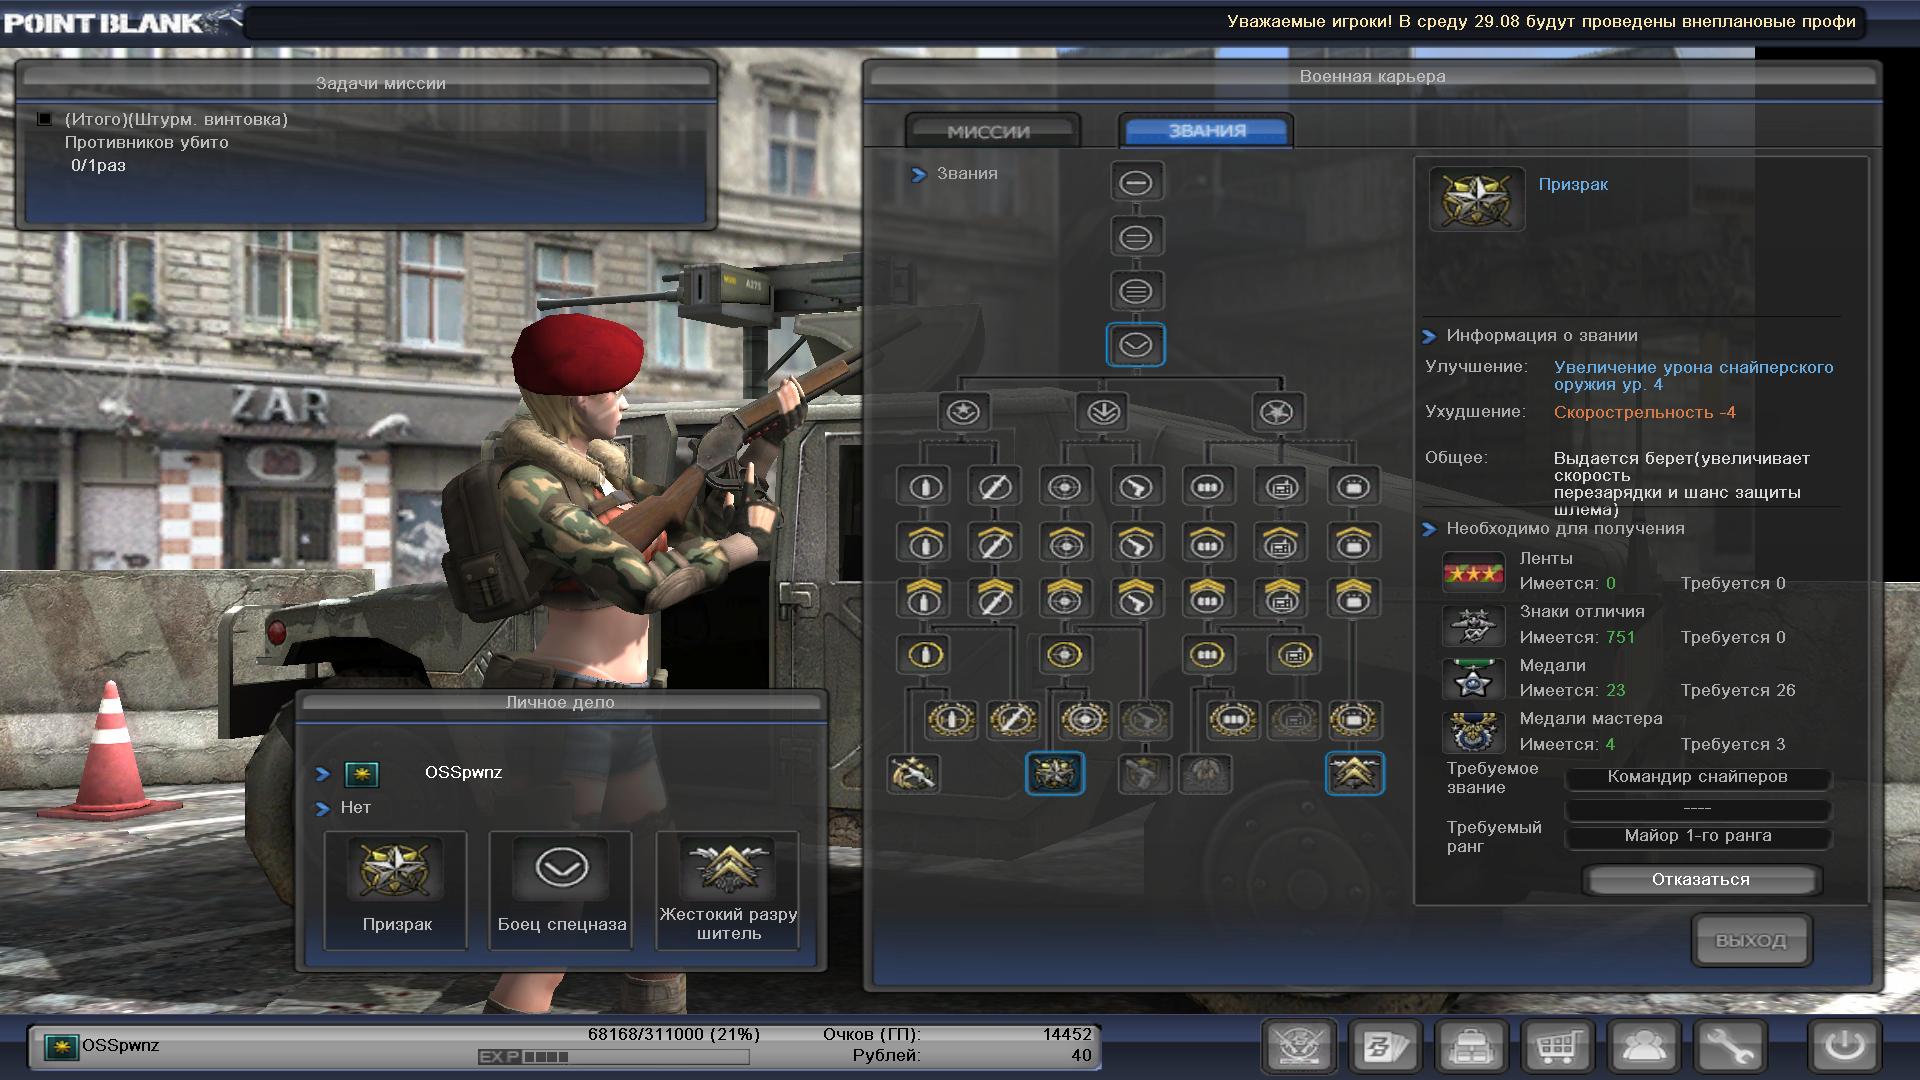The width and height of the screenshot is (1920, 1080).
Task: Open the PB cards icon
Action: (x=1385, y=1047)
